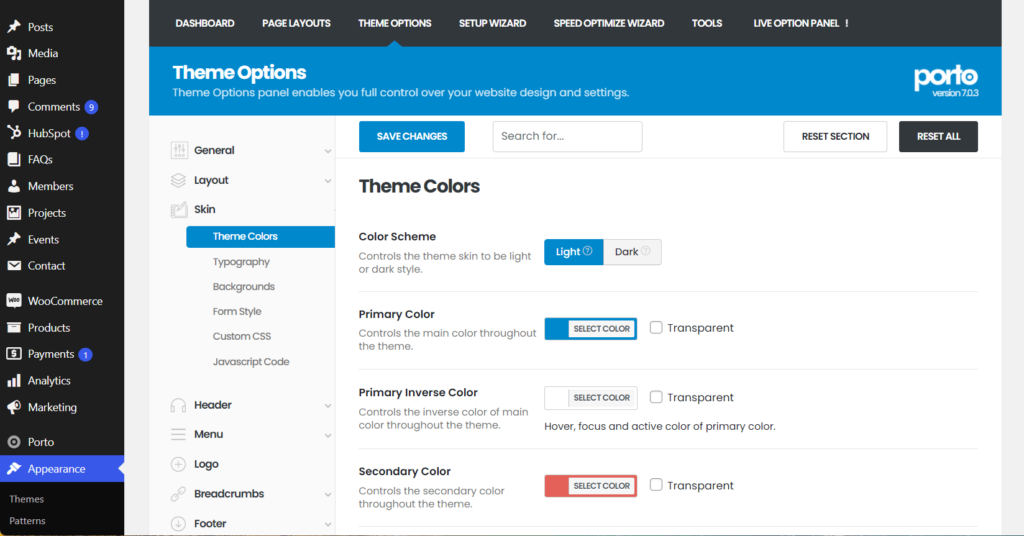Click the Search for input field

coord(568,136)
